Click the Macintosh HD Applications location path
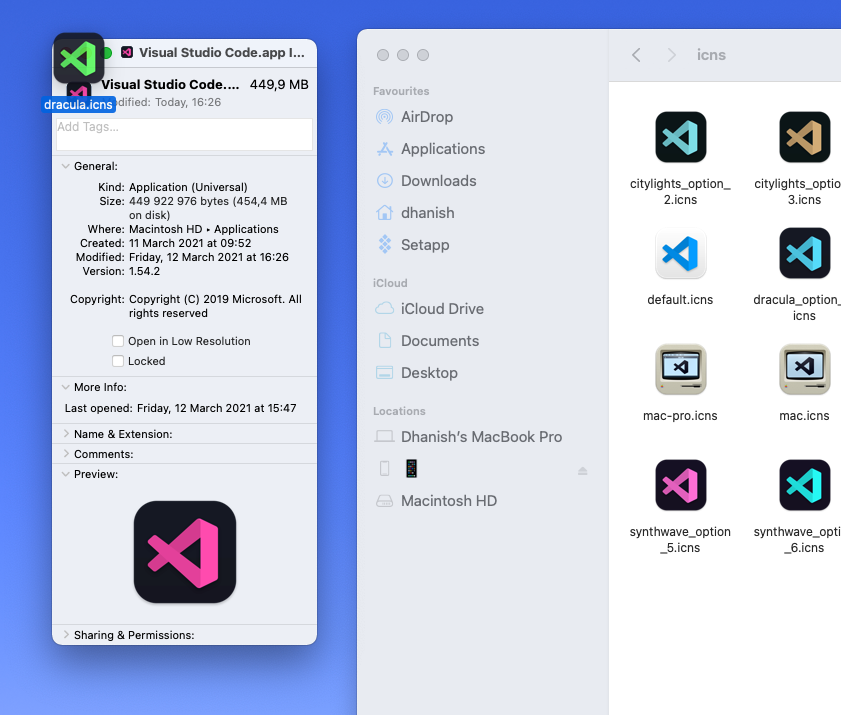 tap(204, 229)
